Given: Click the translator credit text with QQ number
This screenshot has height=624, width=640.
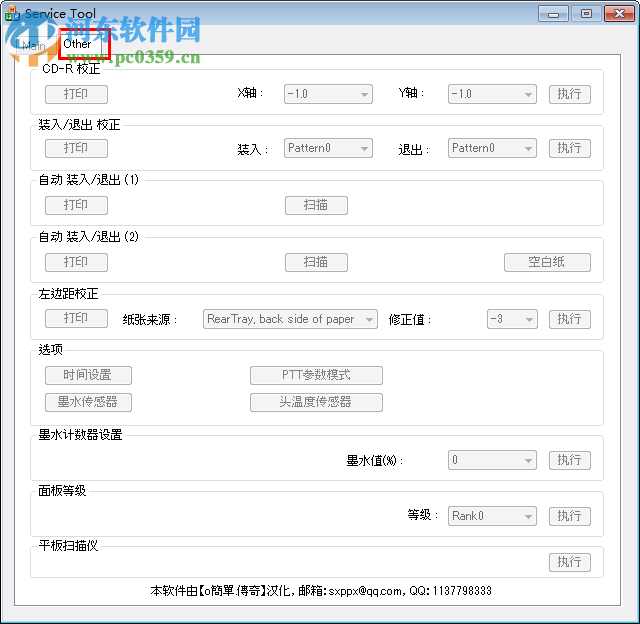Looking at the screenshot, I should click(x=321, y=591).
